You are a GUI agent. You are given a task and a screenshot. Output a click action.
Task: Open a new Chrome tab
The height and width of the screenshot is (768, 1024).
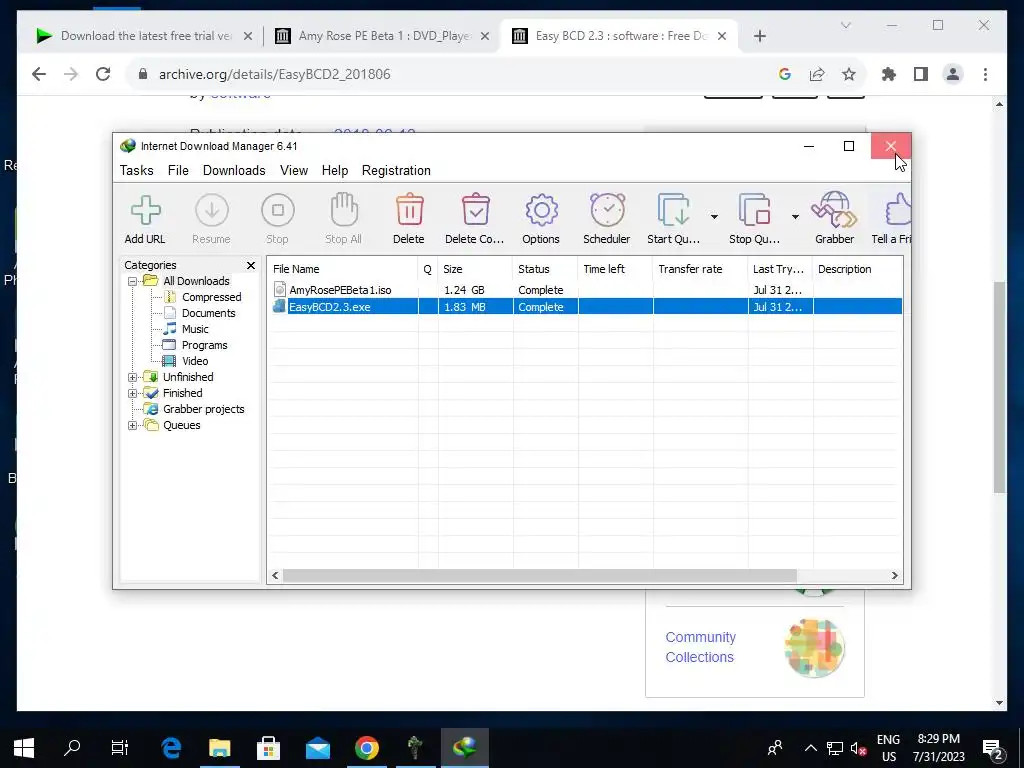[x=760, y=36]
